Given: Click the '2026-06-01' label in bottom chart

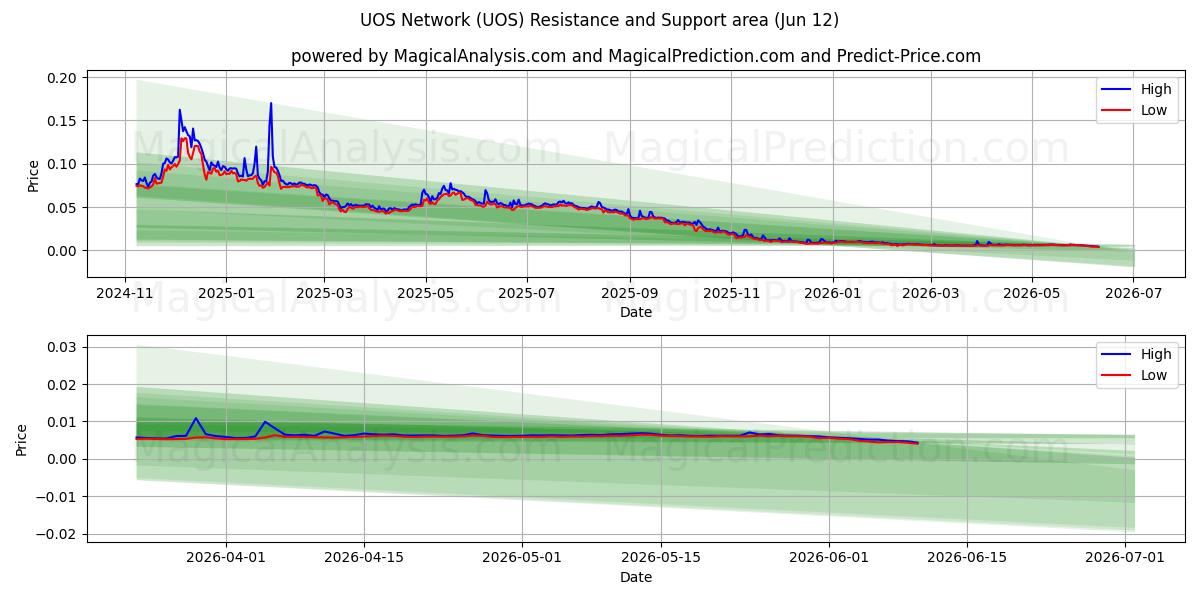Looking at the screenshot, I should 829,559.
